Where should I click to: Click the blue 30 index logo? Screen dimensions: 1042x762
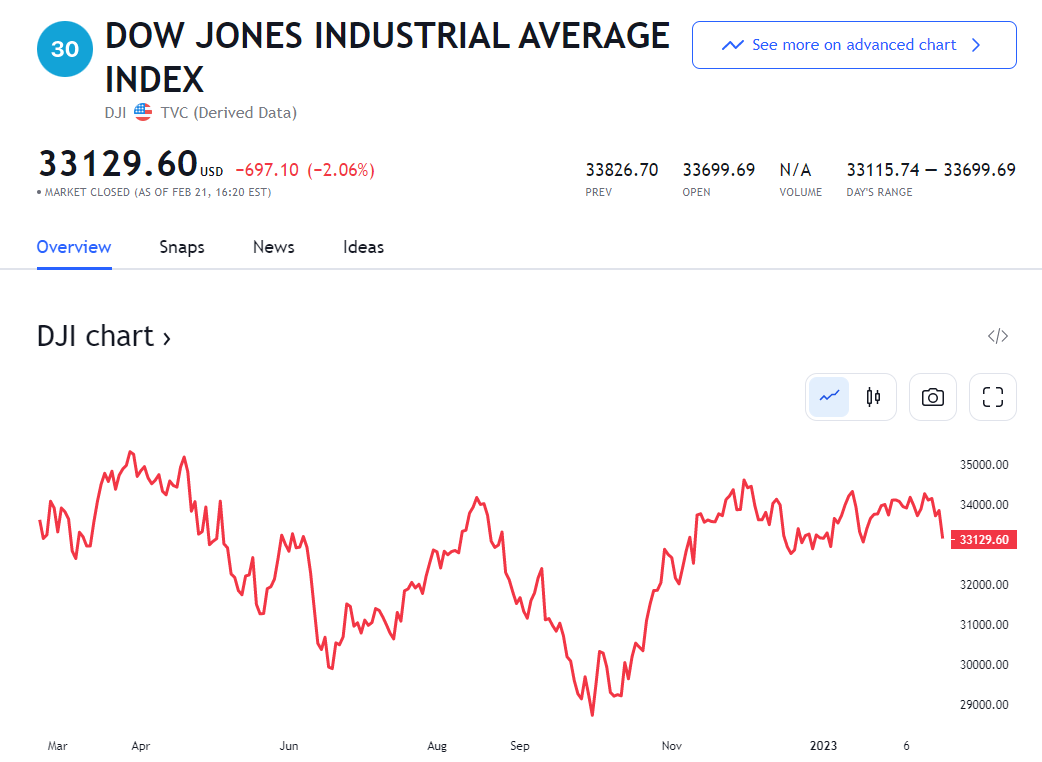coord(64,48)
